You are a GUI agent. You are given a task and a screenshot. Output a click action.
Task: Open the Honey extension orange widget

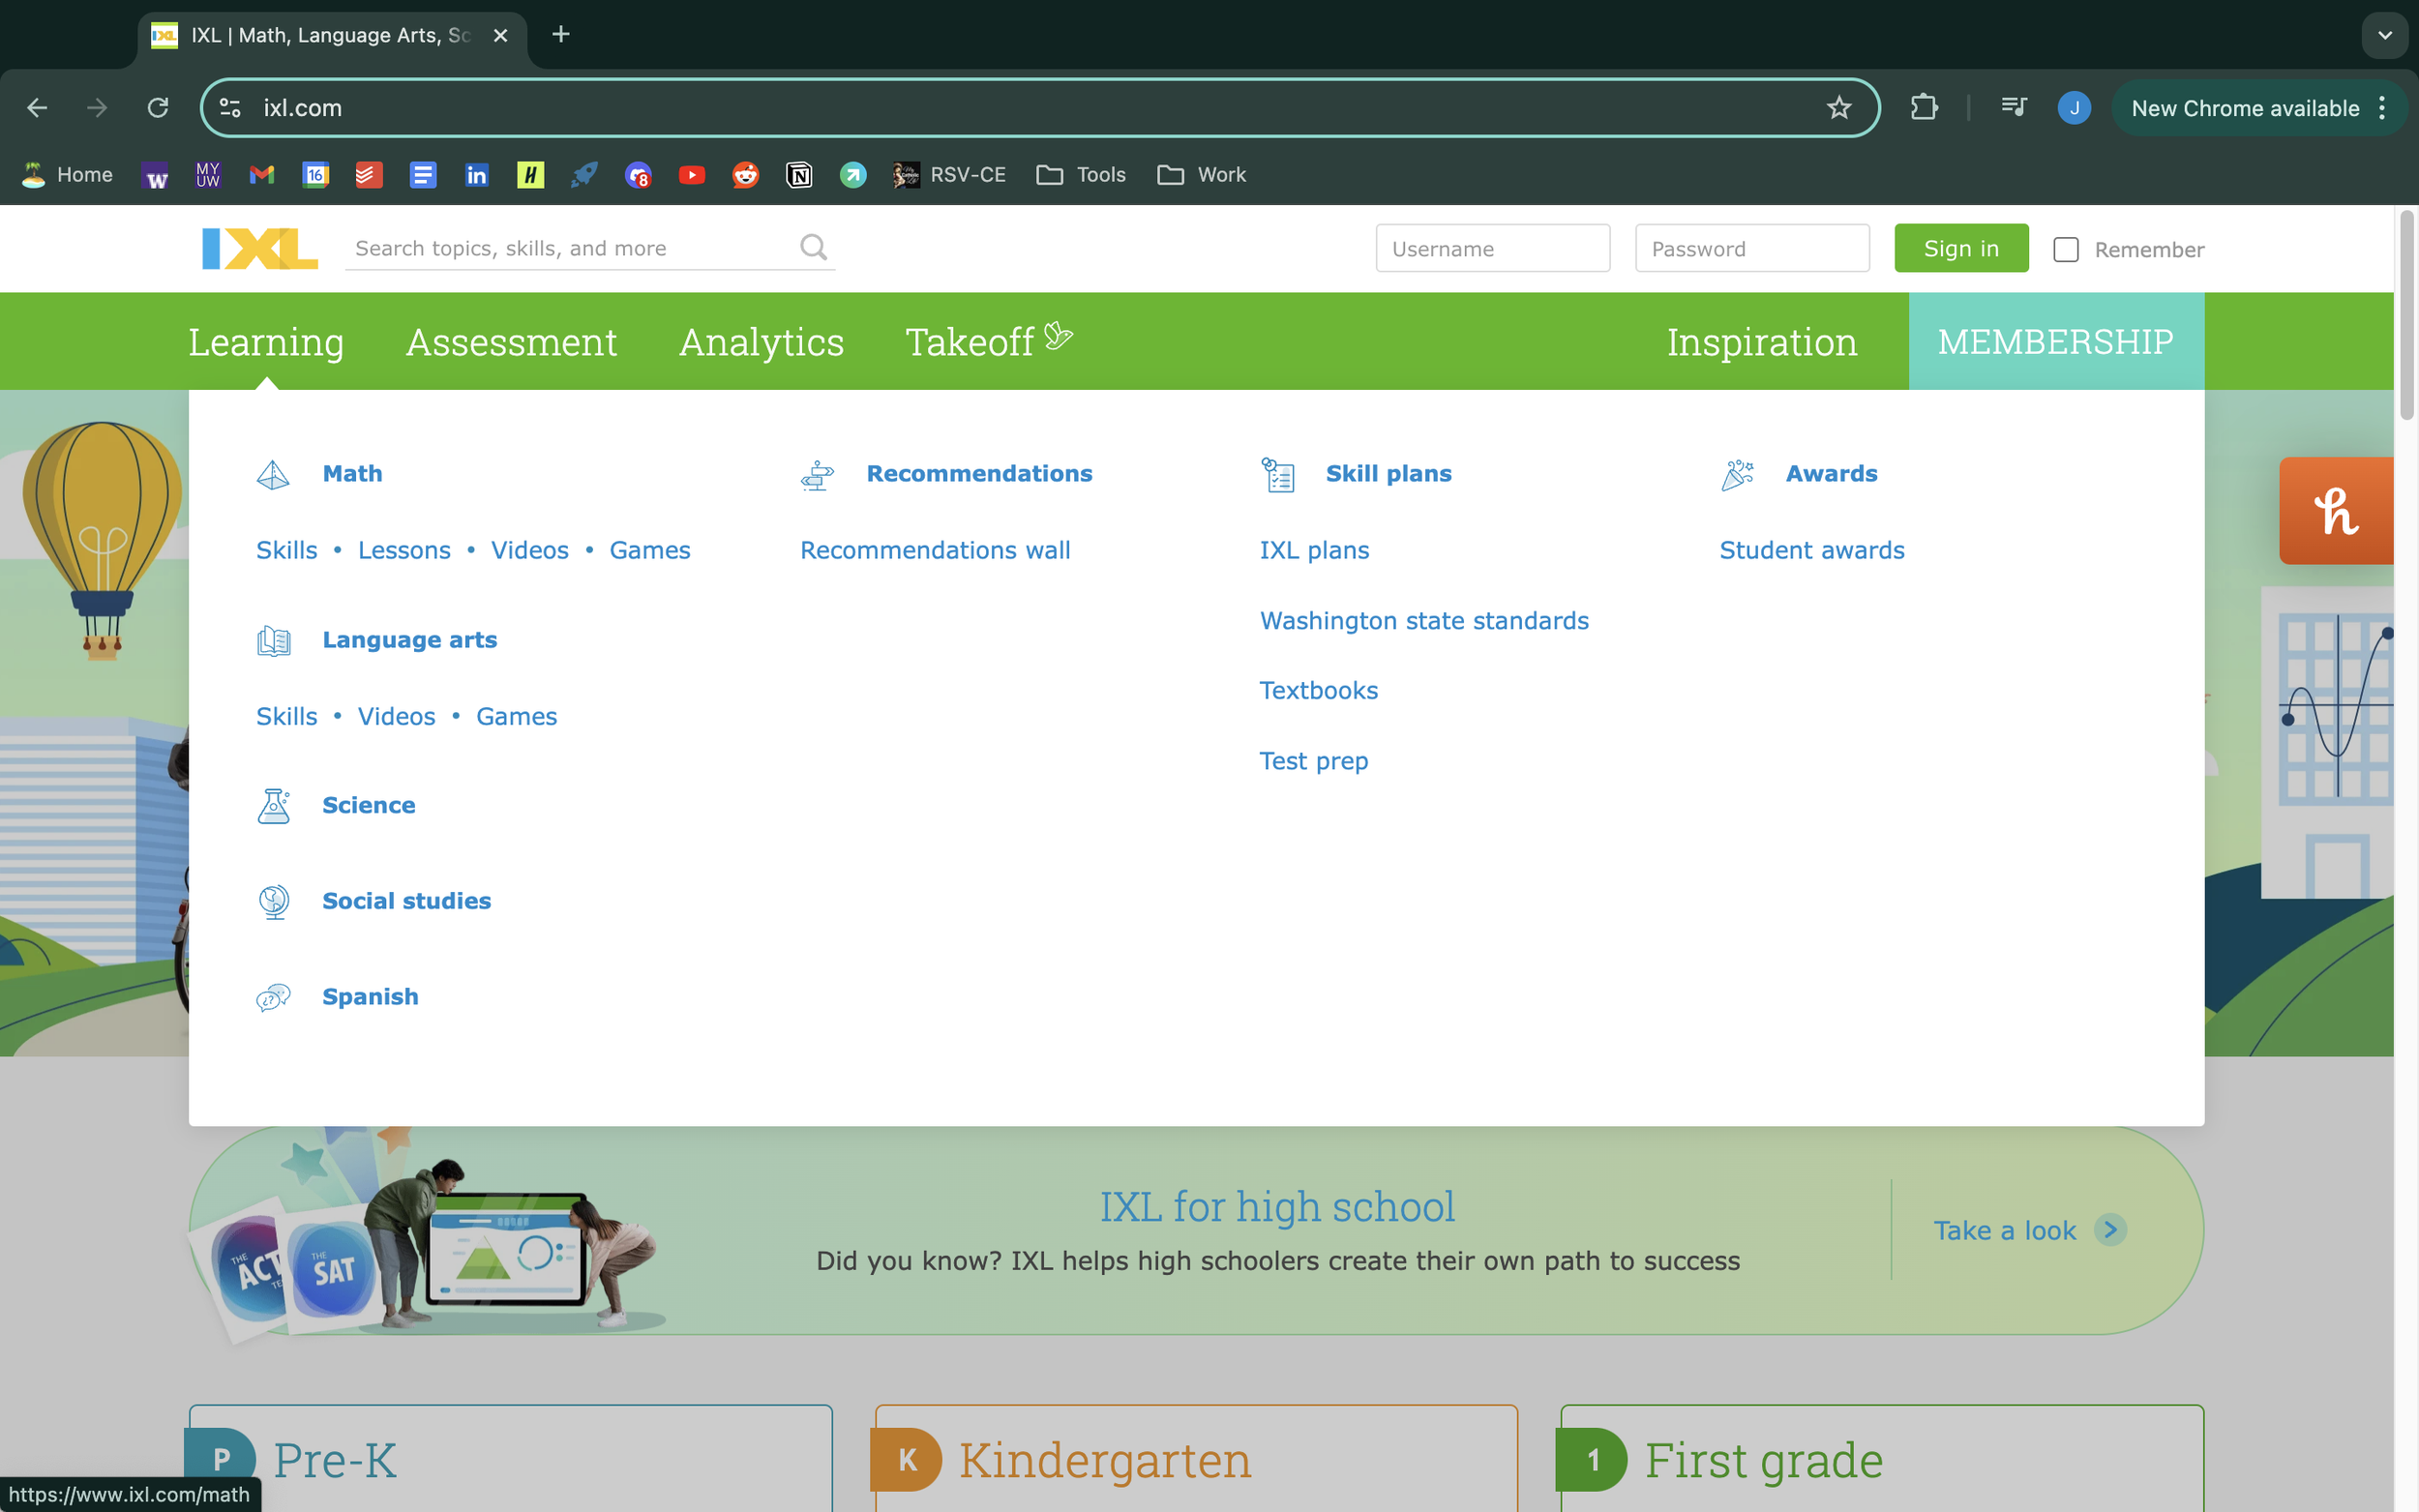pyautogui.click(x=2335, y=511)
